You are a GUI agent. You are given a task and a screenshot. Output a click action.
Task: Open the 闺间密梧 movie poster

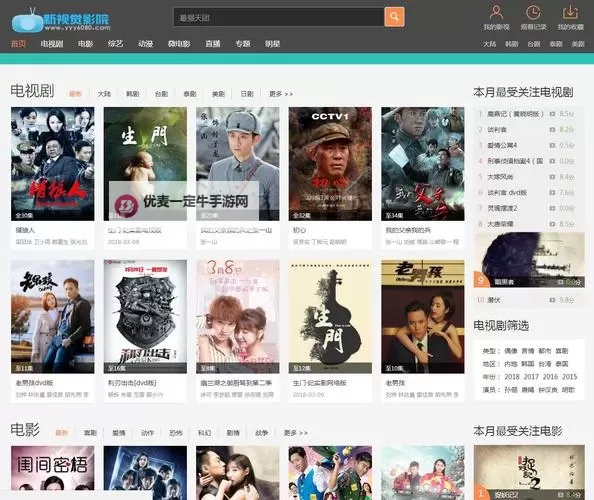pyautogui.click(x=53, y=473)
